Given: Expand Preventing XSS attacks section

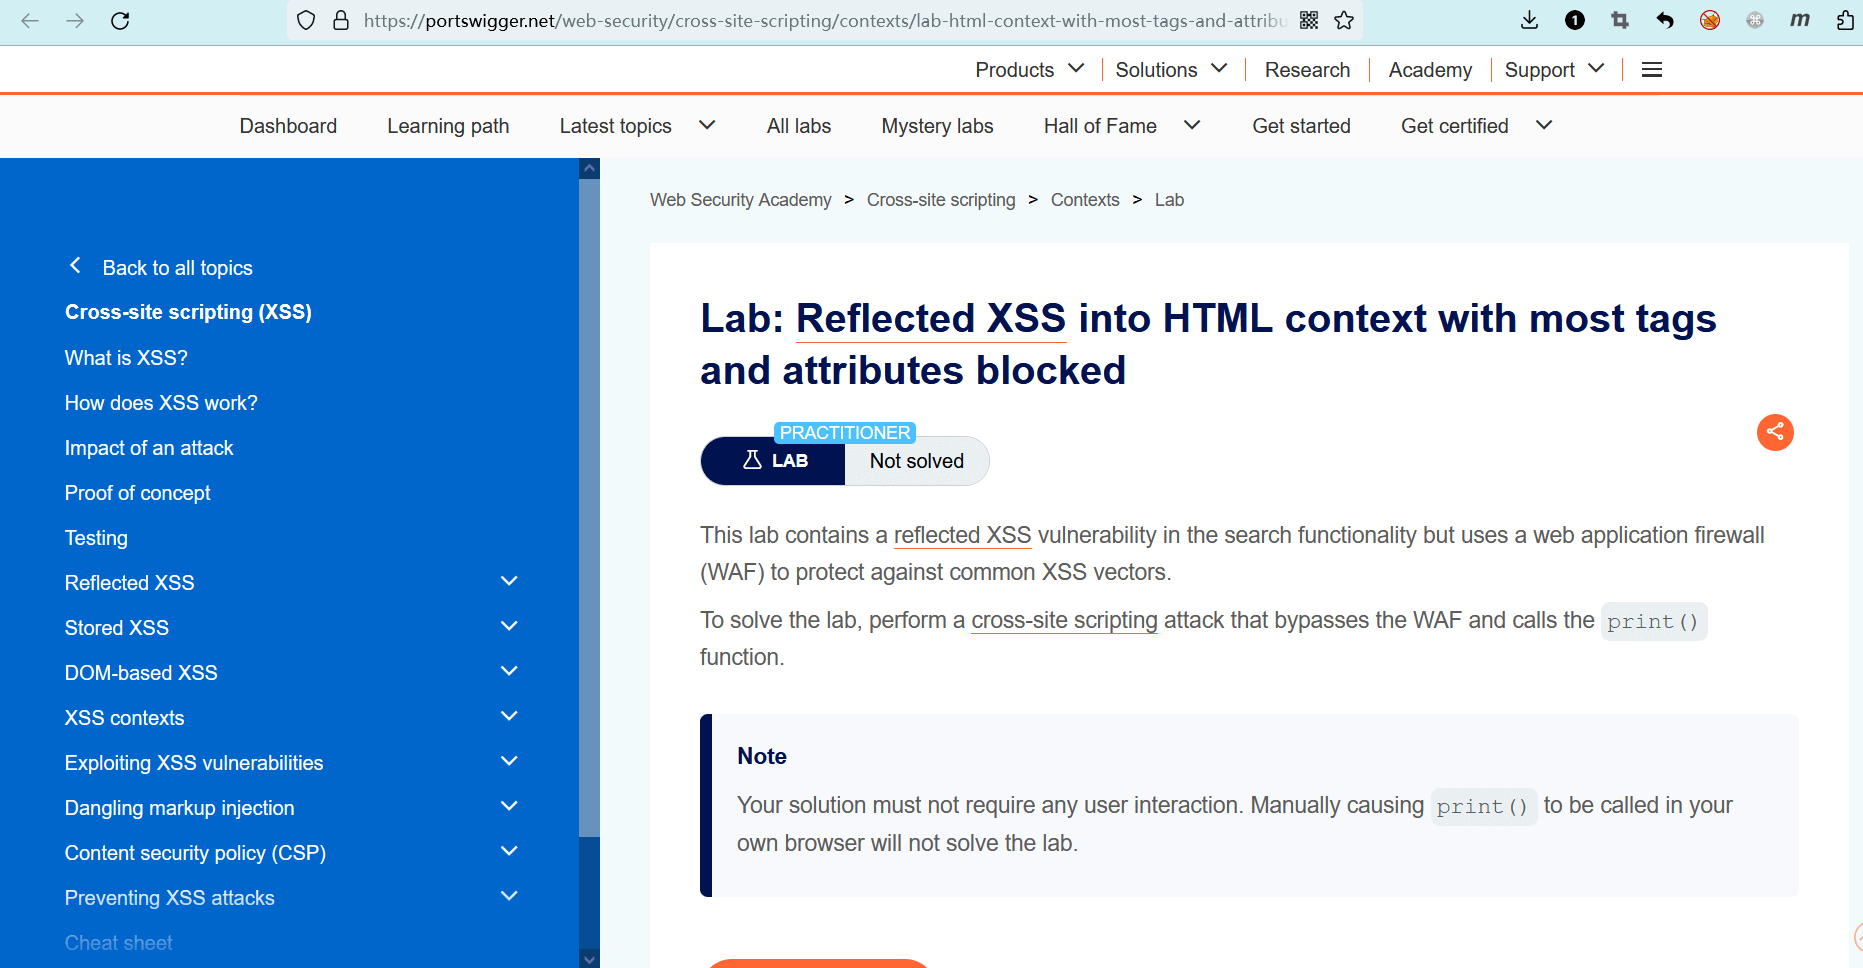Looking at the screenshot, I should coord(509,897).
